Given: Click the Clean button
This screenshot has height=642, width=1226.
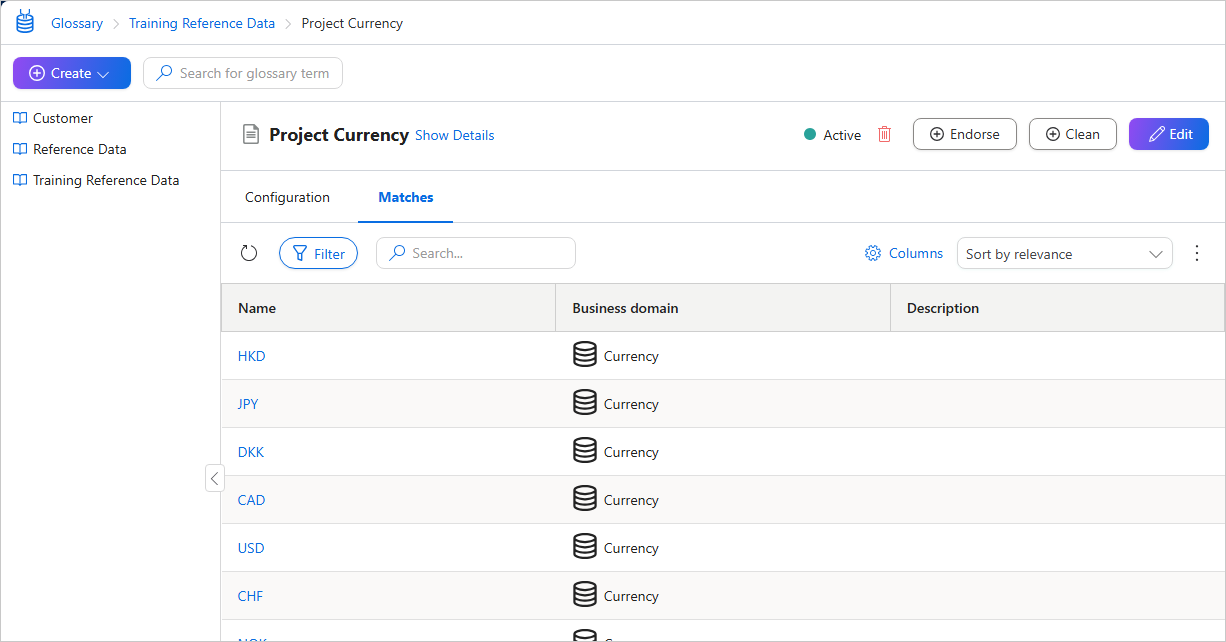Looking at the screenshot, I should tap(1073, 134).
